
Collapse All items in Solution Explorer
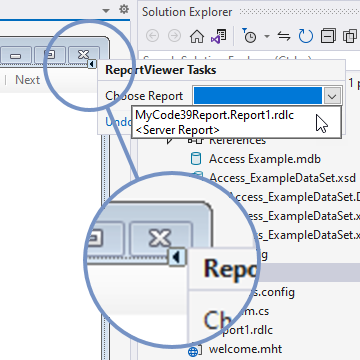pyautogui.click(x=328, y=36)
